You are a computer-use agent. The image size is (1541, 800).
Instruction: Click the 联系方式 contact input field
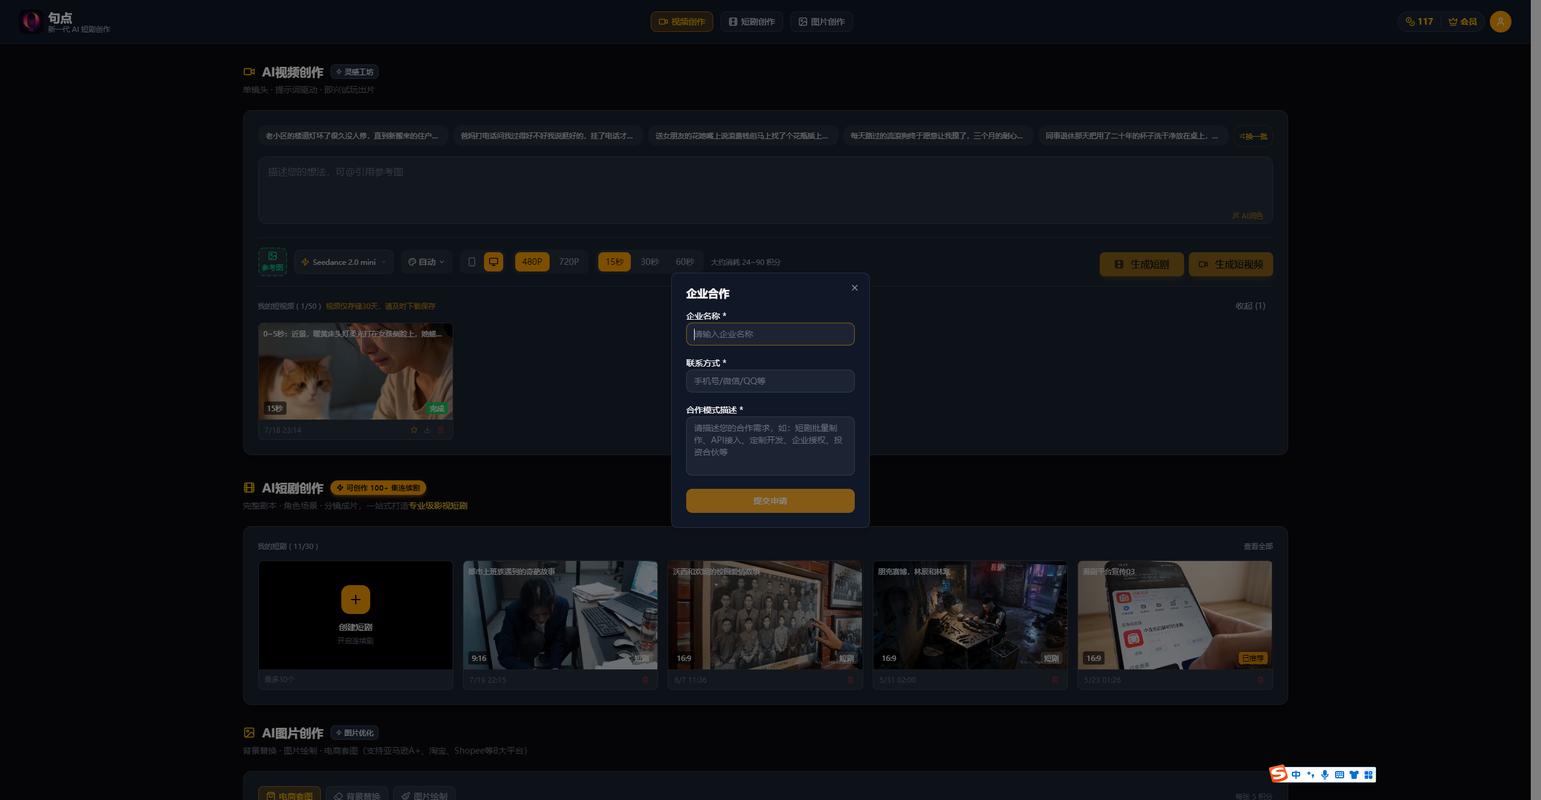tap(770, 381)
